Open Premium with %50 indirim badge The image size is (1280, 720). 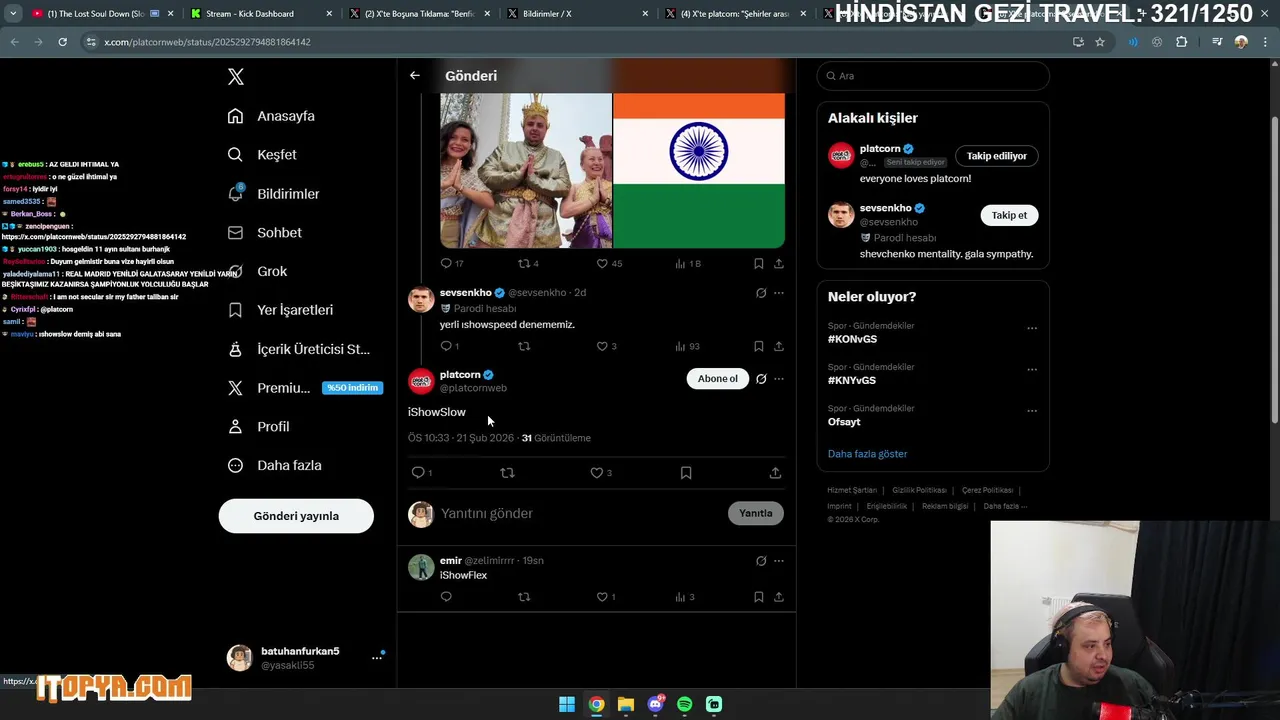tap(305, 388)
